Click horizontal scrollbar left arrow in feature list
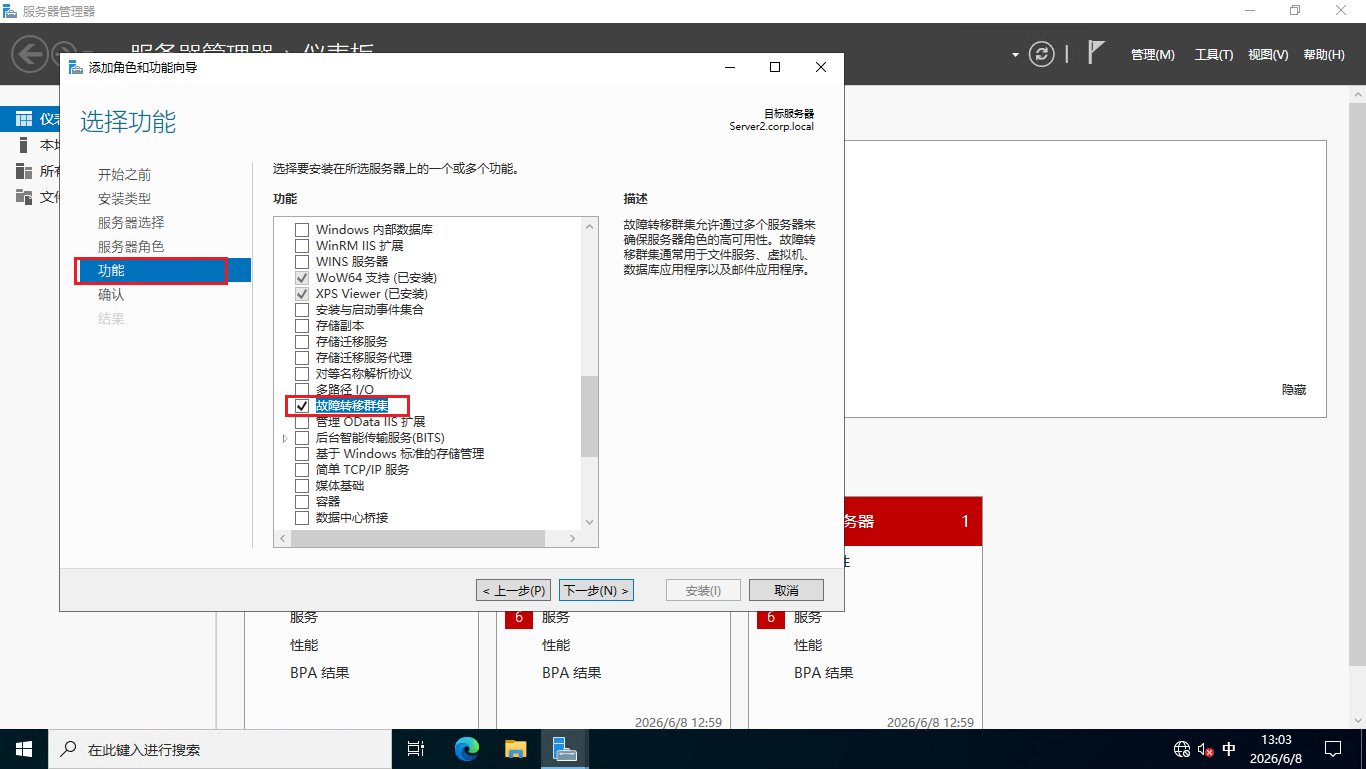Image resolution: width=1366 pixels, height=769 pixels. click(283, 539)
